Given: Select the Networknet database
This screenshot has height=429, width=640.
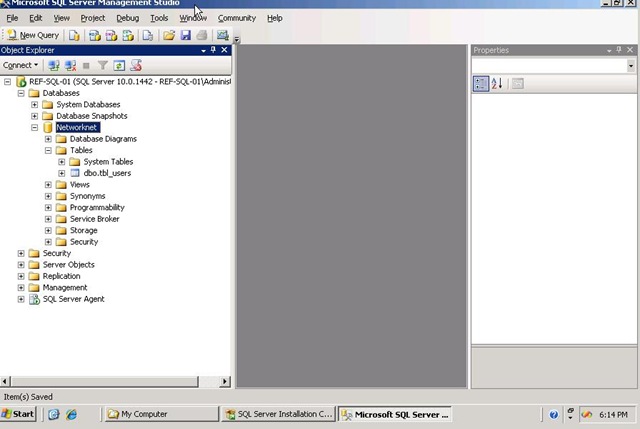Looking at the screenshot, I should coord(77,127).
